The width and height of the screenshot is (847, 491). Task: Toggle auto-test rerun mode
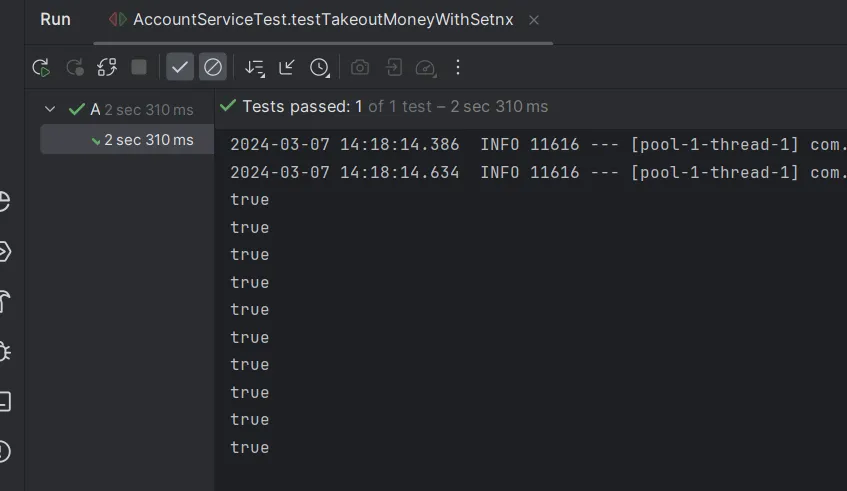pos(107,68)
